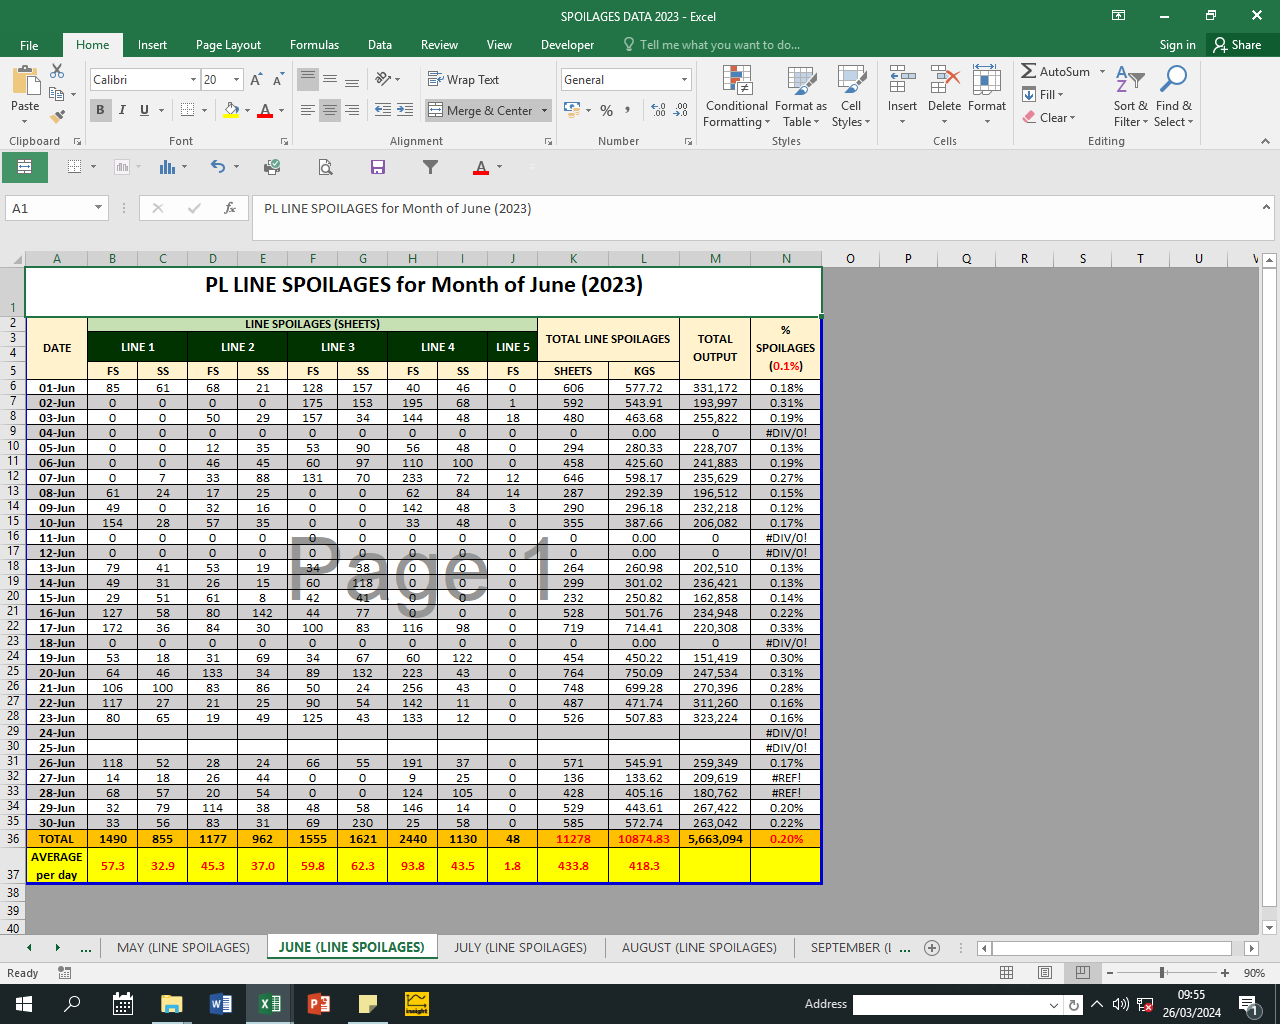This screenshot has width=1280, height=1024.
Task: Open the Find & Select dropdown
Action: point(1174,97)
